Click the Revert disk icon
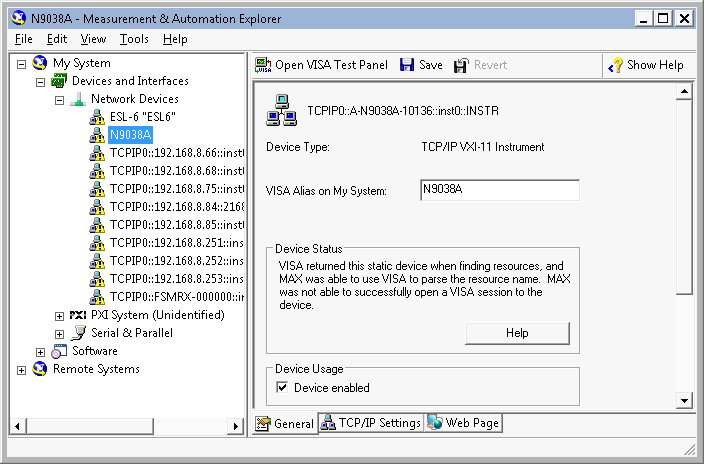Screen dimensions: 704x464 [x=461, y=65]
